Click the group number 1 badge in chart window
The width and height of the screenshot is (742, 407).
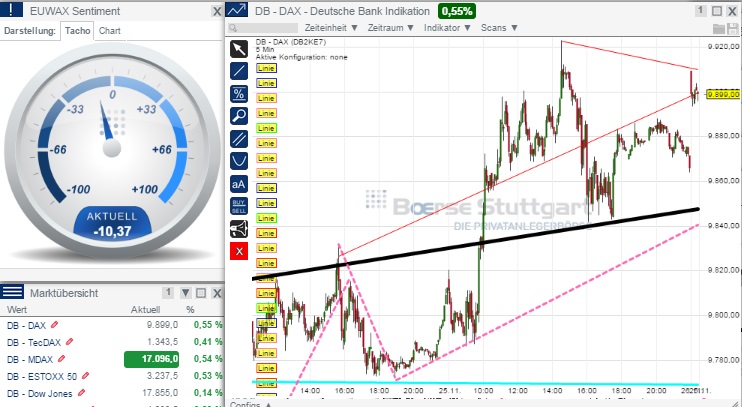[x=701, y=10]
